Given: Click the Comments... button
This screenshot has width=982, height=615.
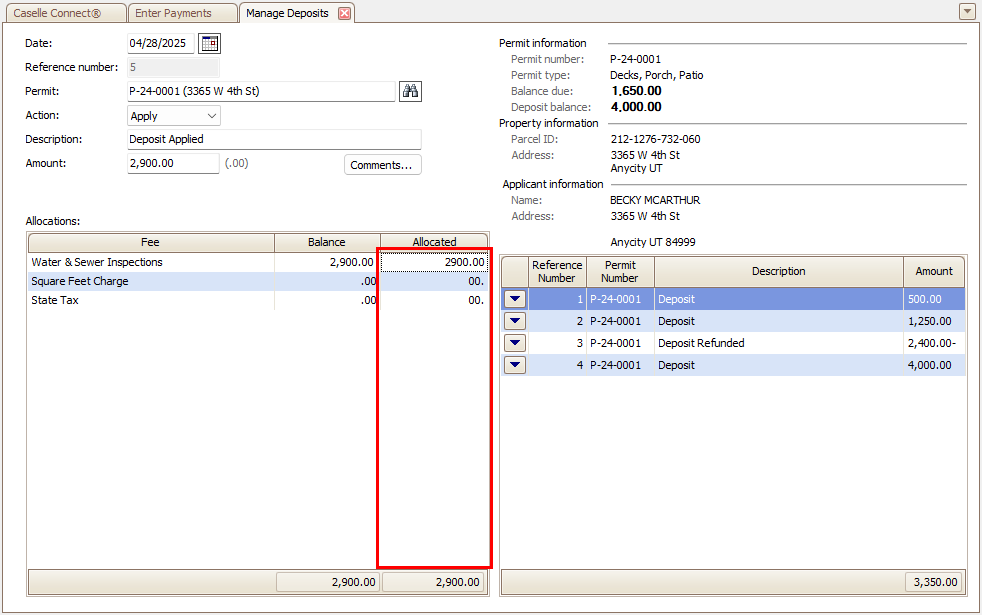Looking at the screenshot, I should (x=382, y=165).
